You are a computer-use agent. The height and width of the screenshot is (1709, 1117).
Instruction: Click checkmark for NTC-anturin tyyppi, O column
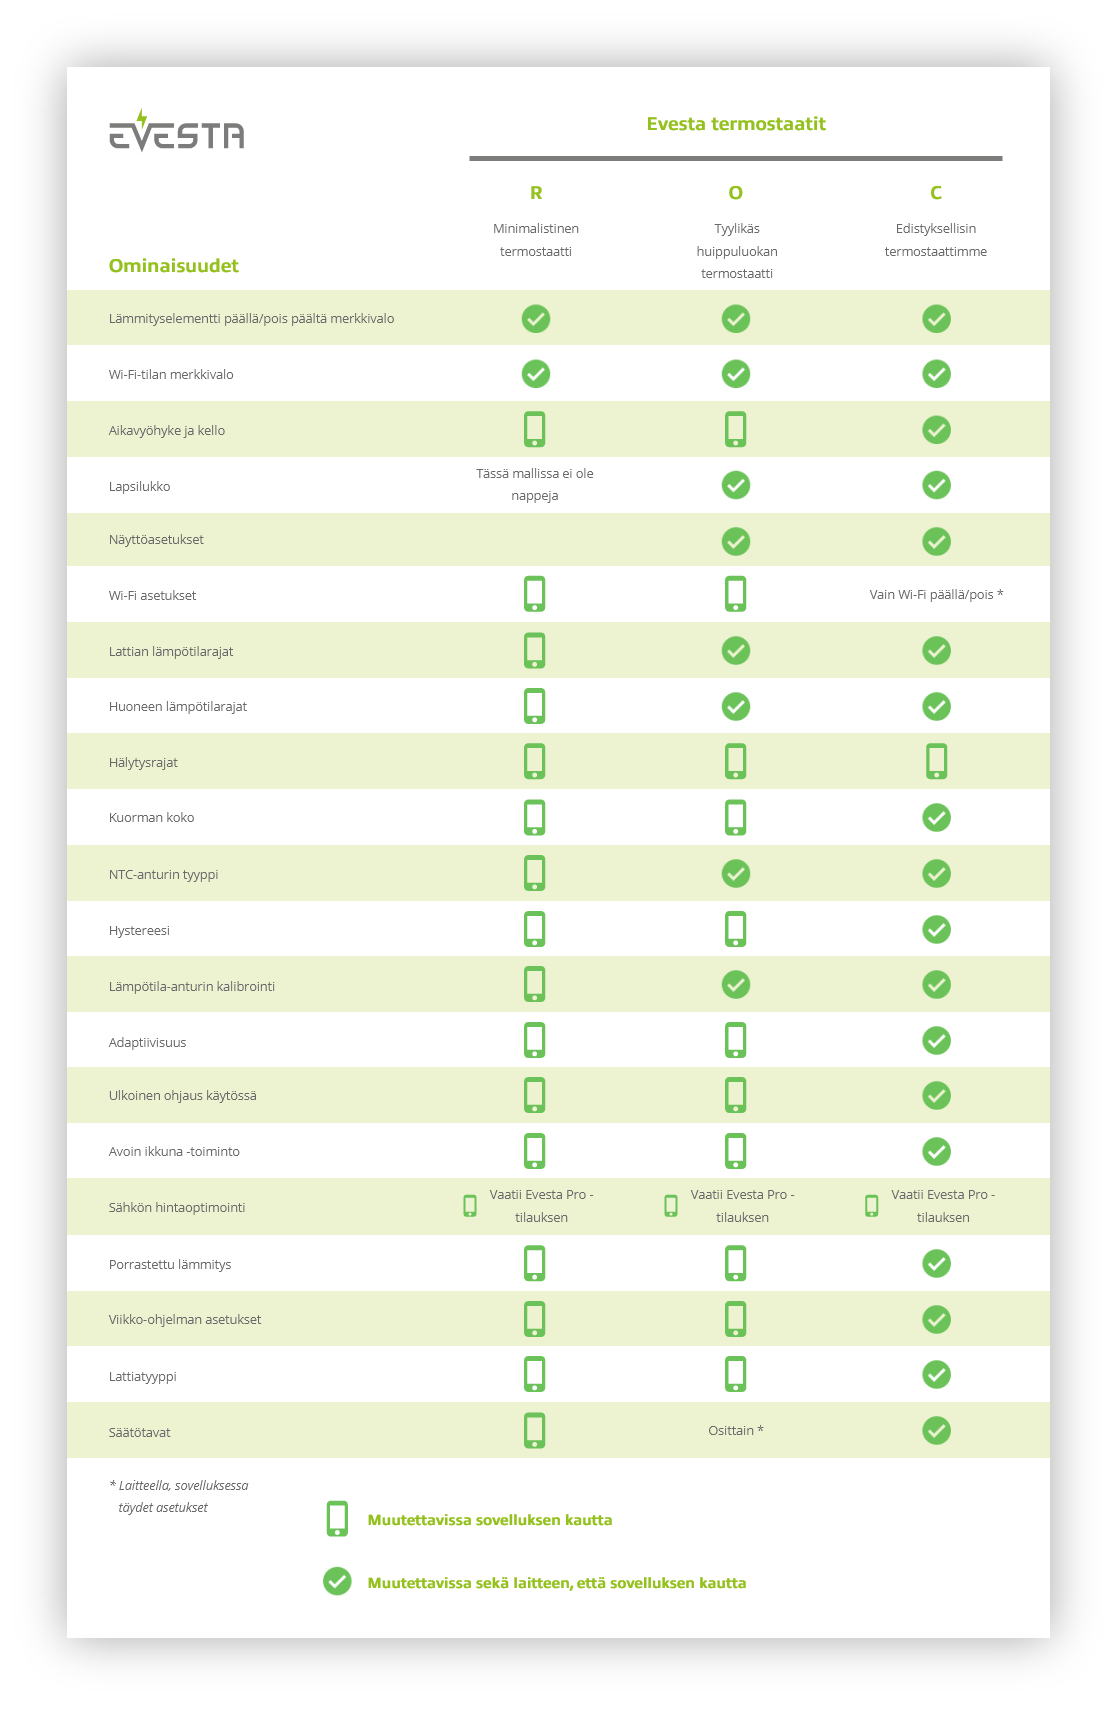736,873
